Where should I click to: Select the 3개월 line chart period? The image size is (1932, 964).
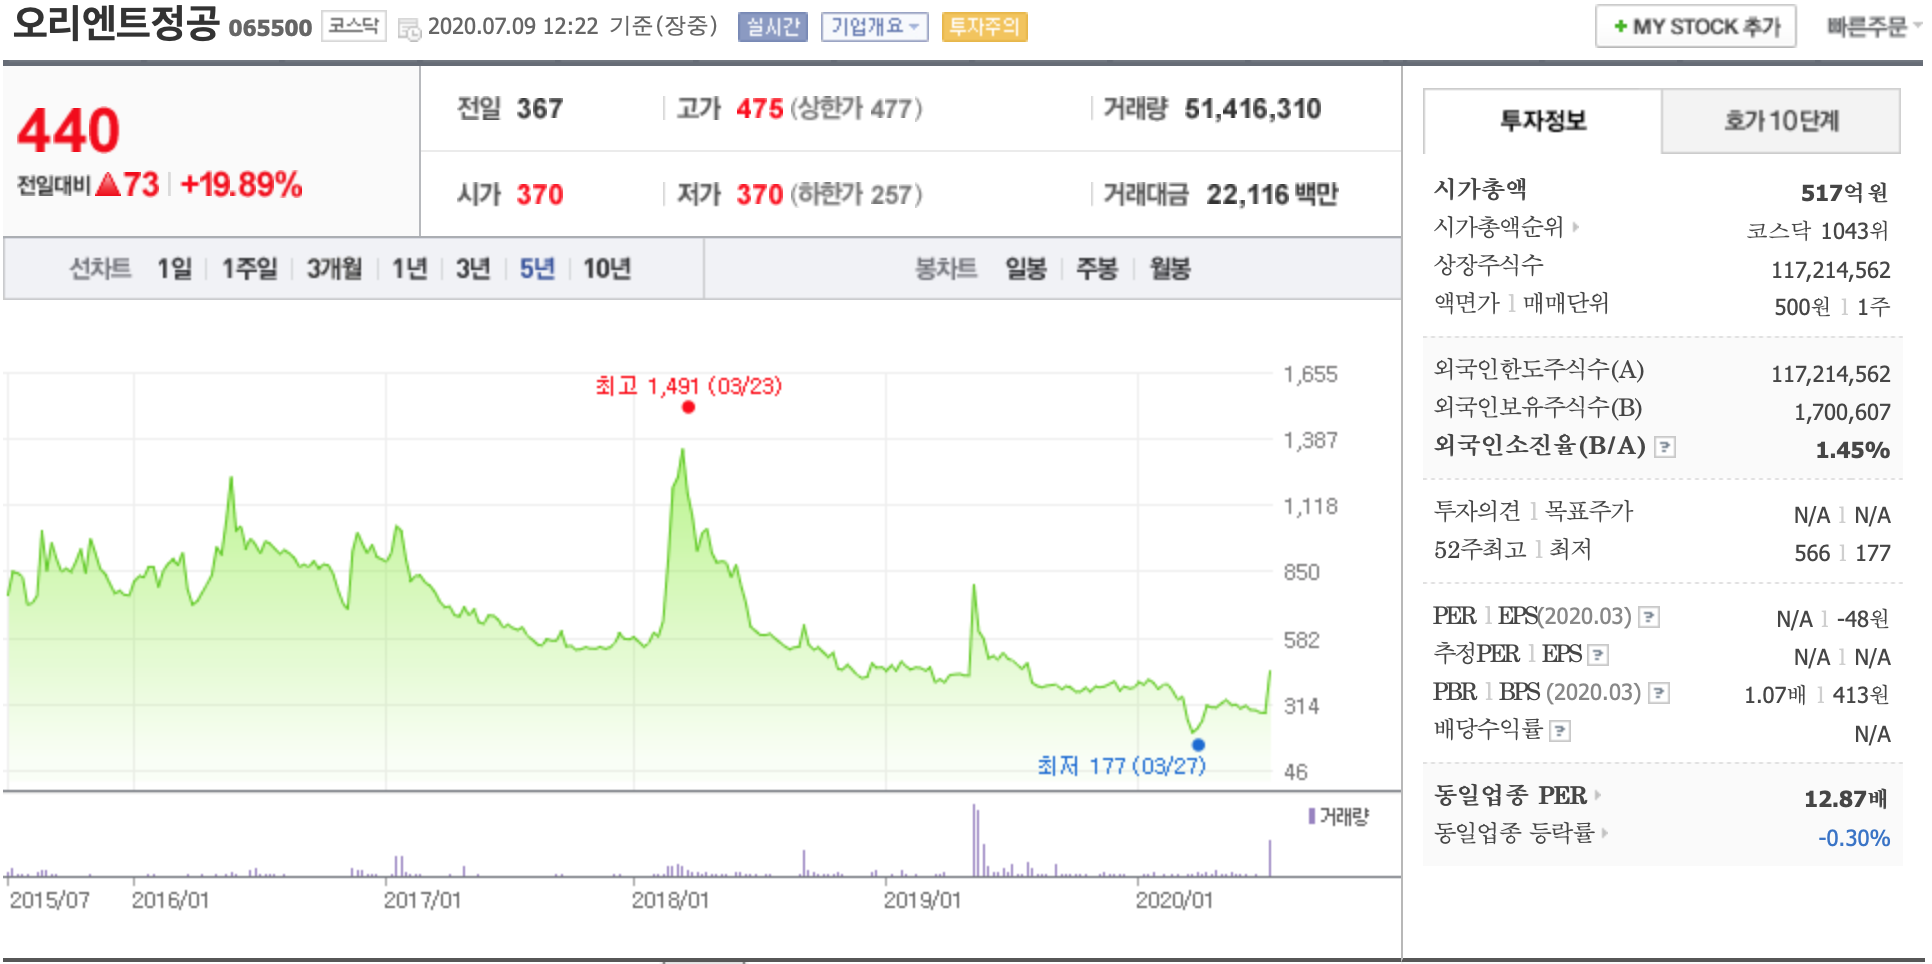pos(334,268)
